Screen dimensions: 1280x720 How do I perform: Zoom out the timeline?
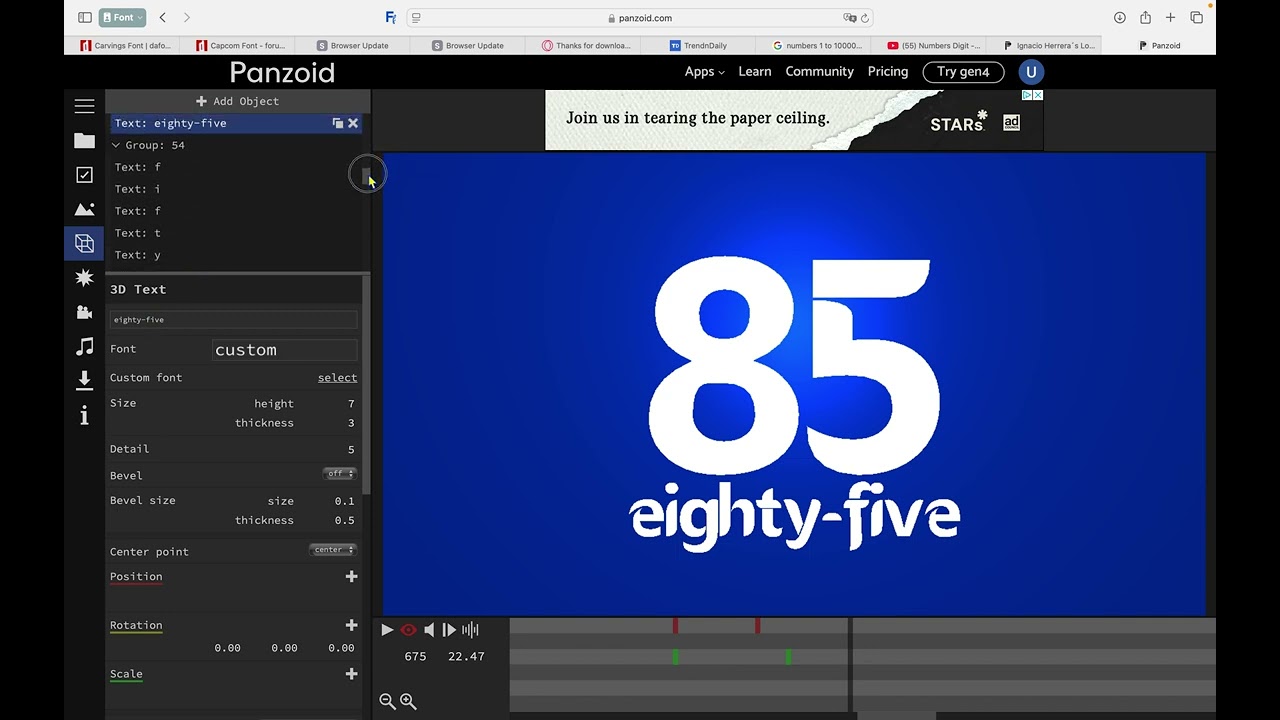coord(387,702)
